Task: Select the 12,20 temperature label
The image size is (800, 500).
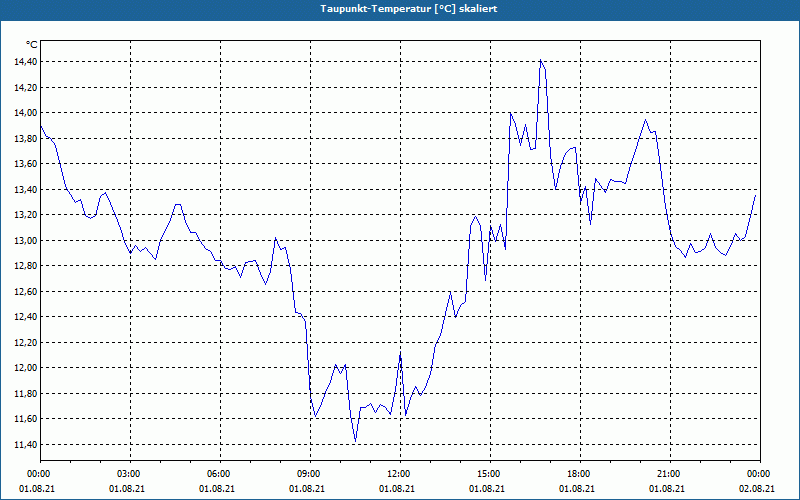Action: tap(26, 342)
